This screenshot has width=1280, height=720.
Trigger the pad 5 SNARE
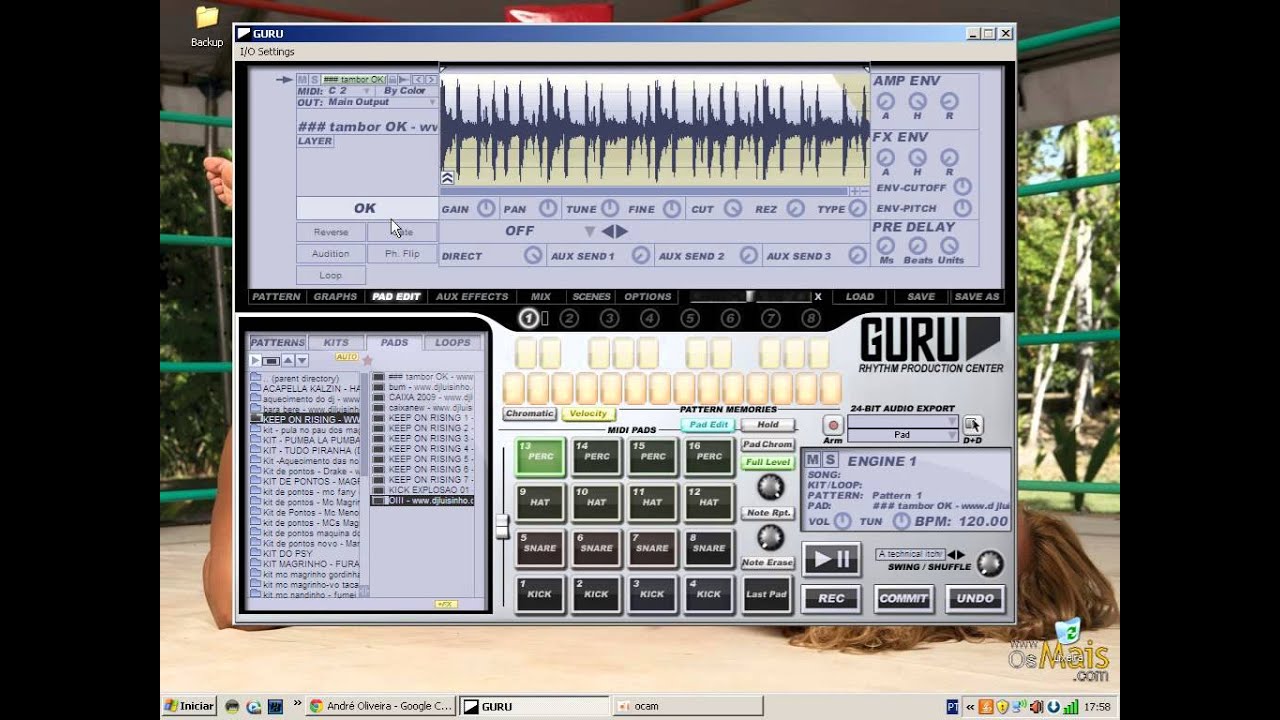pyautogui.click(x=541, y=548)
